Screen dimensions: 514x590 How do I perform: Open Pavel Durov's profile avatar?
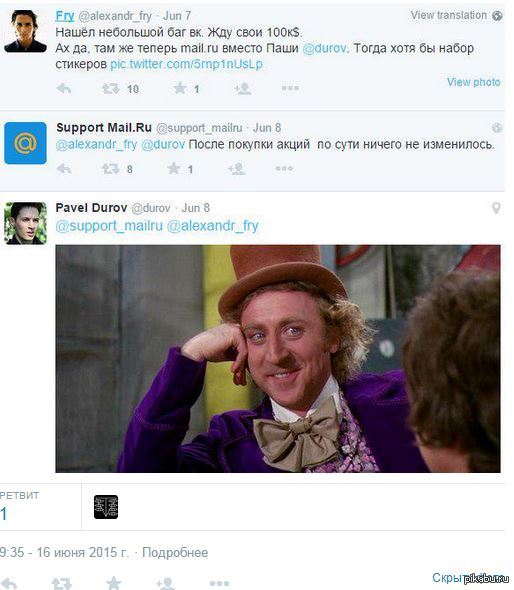(x=25, y=223)
